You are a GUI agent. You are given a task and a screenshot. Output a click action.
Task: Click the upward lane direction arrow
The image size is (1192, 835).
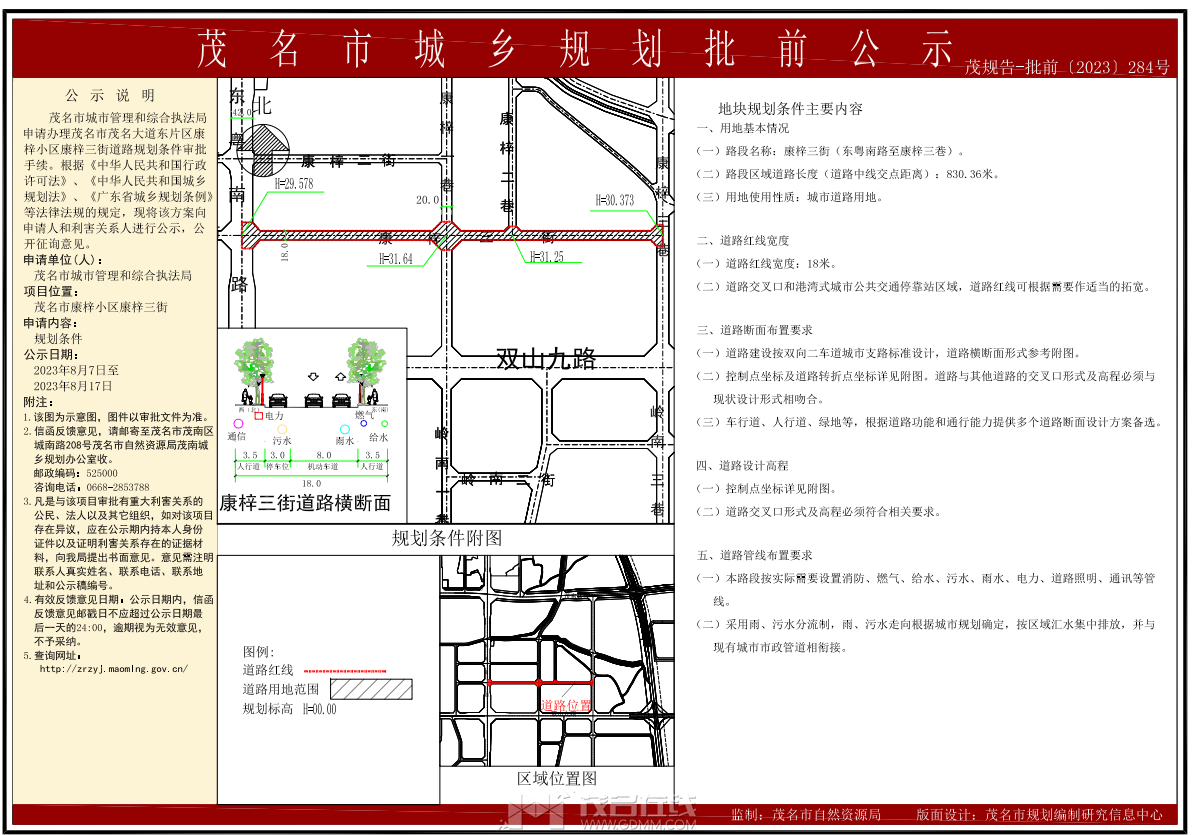(341, 377)
